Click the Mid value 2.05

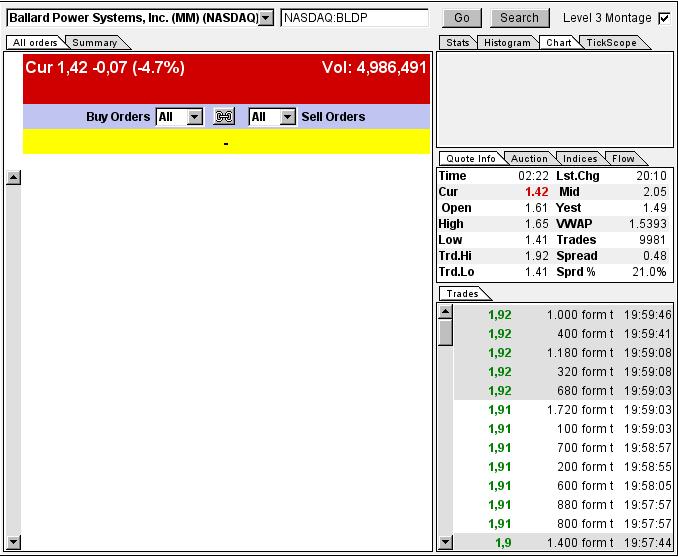(654, 192)
